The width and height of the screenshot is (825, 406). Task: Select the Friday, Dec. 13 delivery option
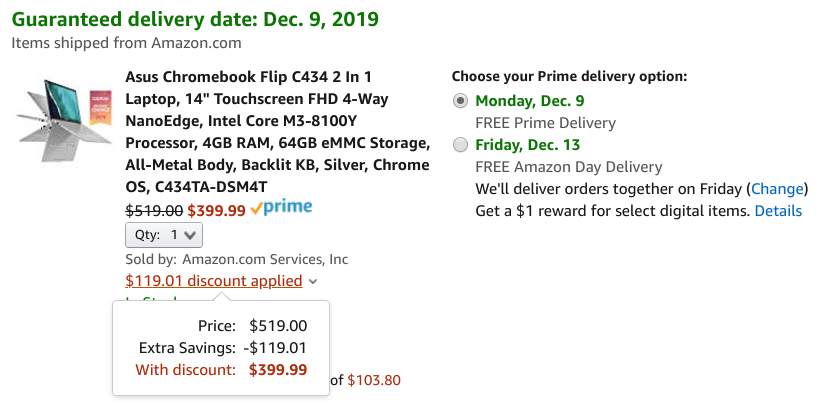pyautogui.click(x=460, y=145)
